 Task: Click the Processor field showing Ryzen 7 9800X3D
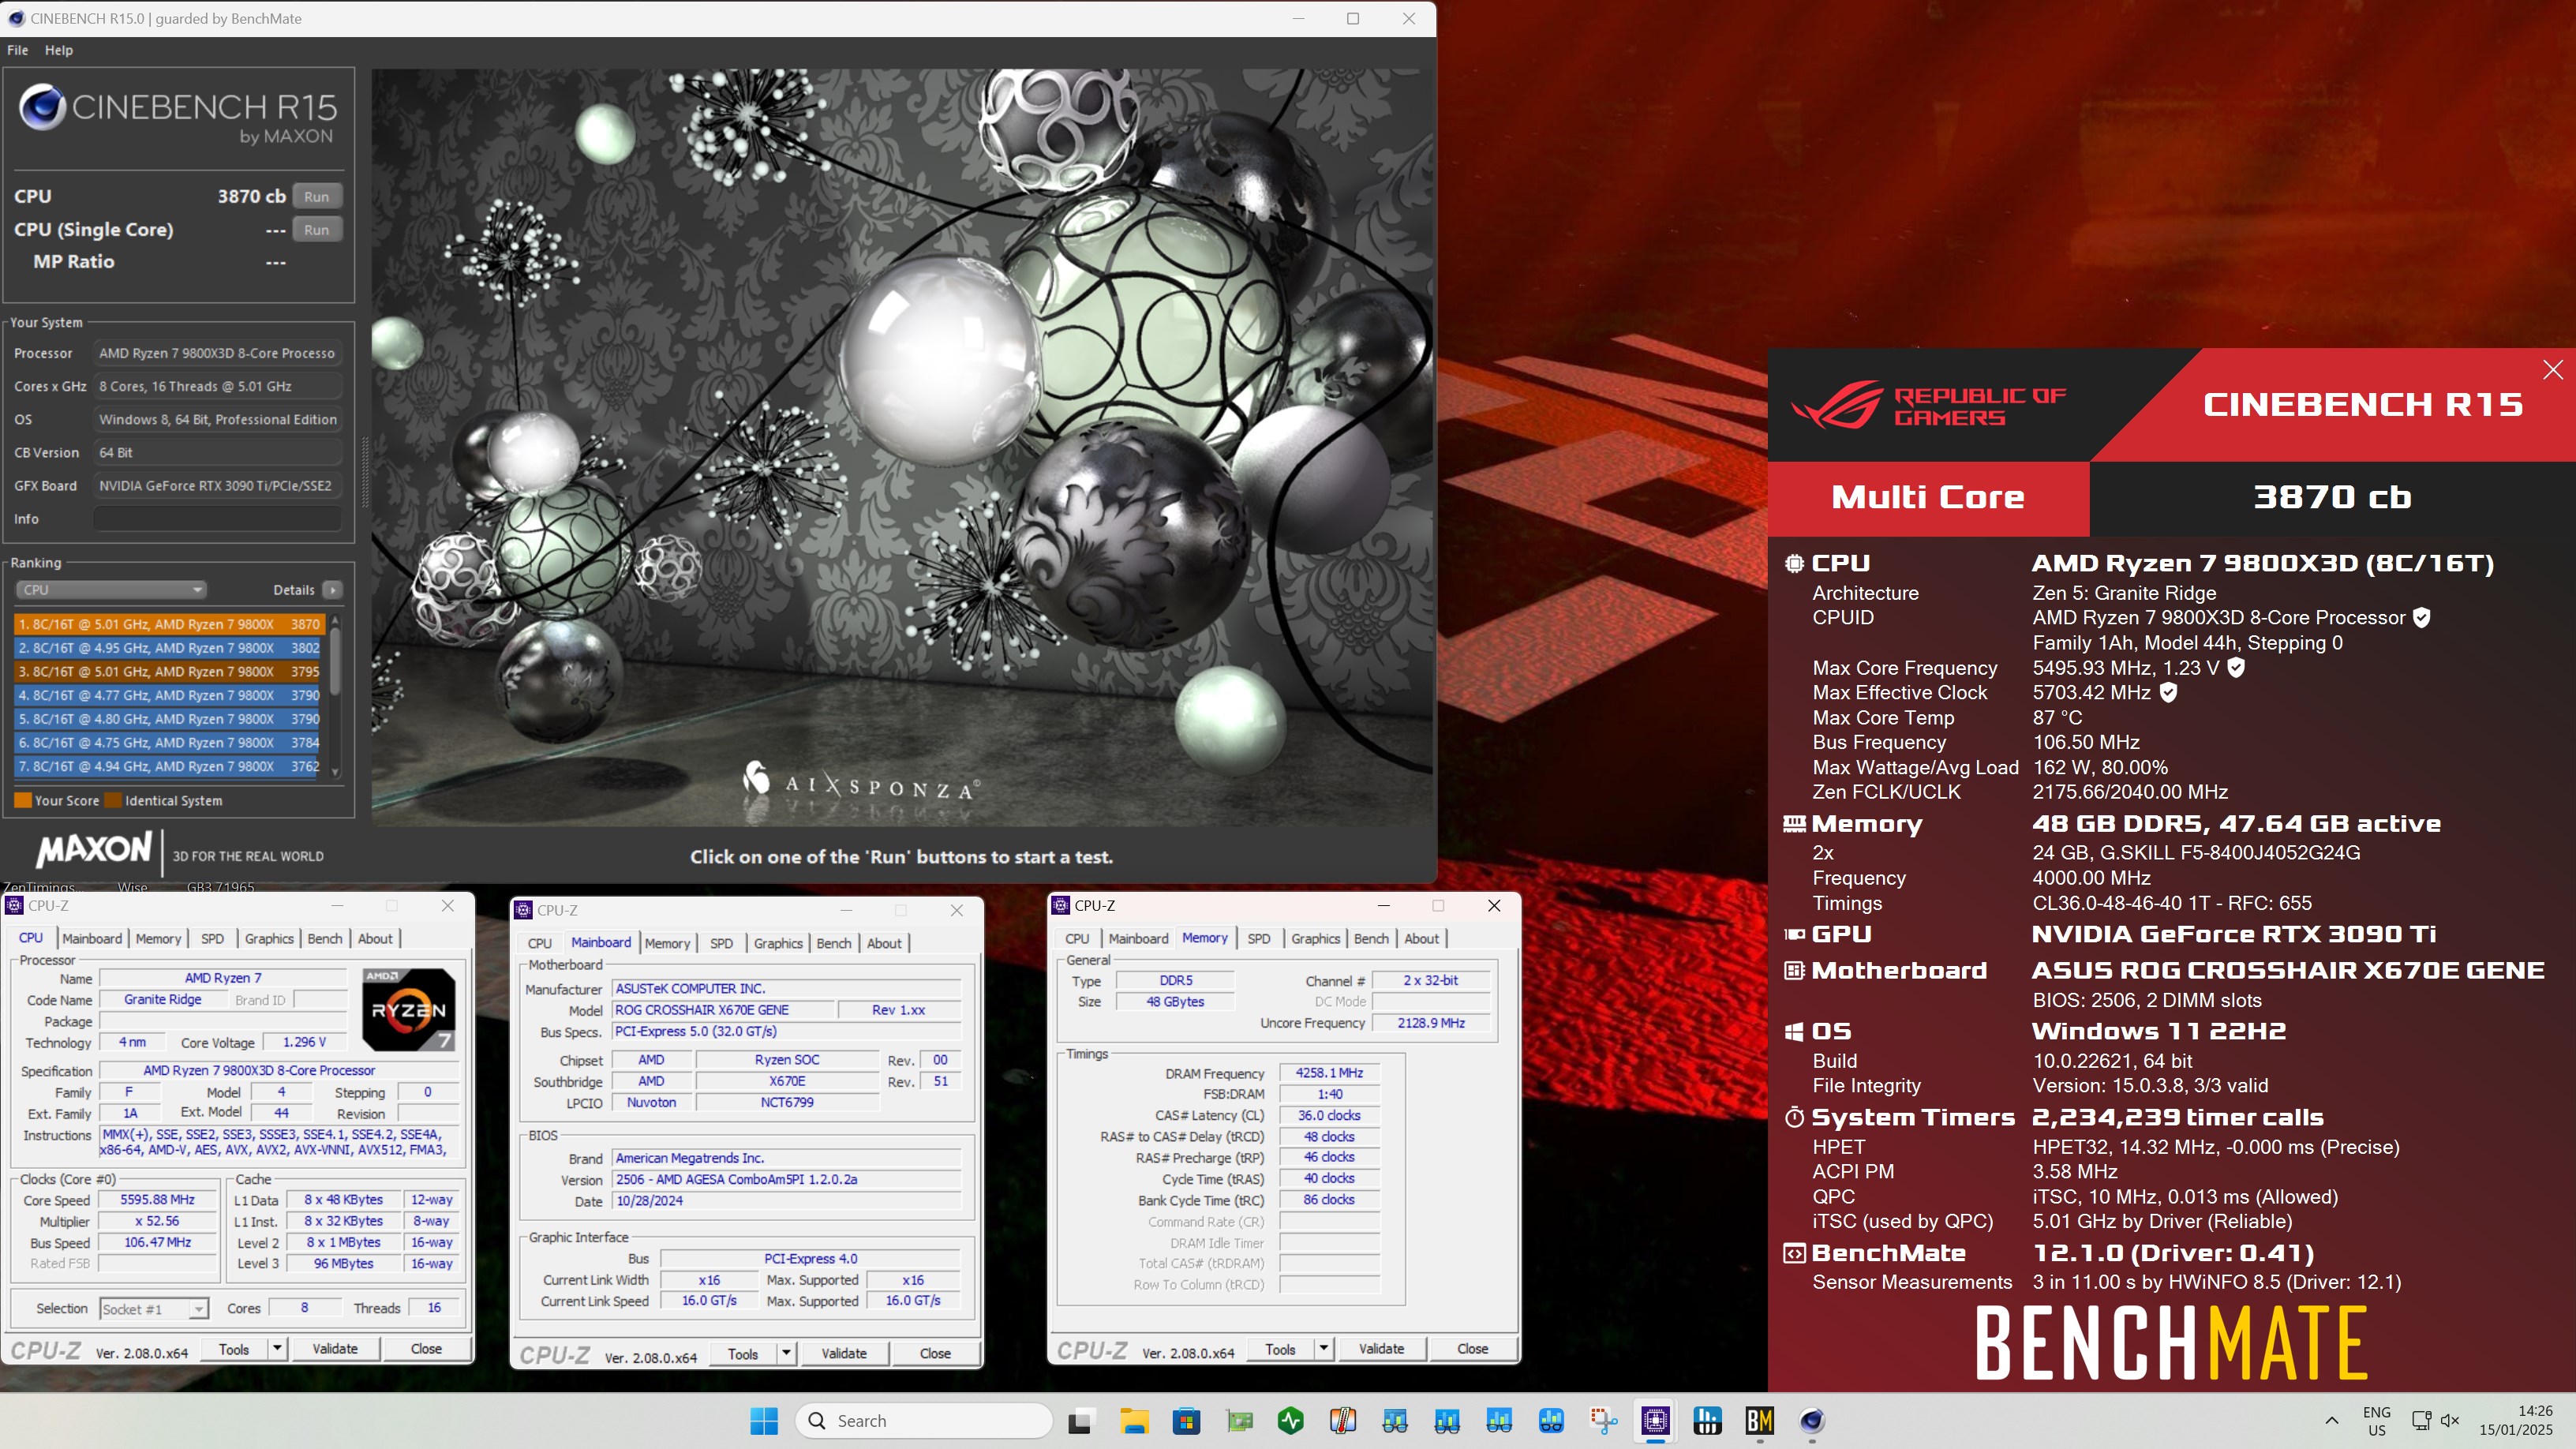[x=217, y=353]
